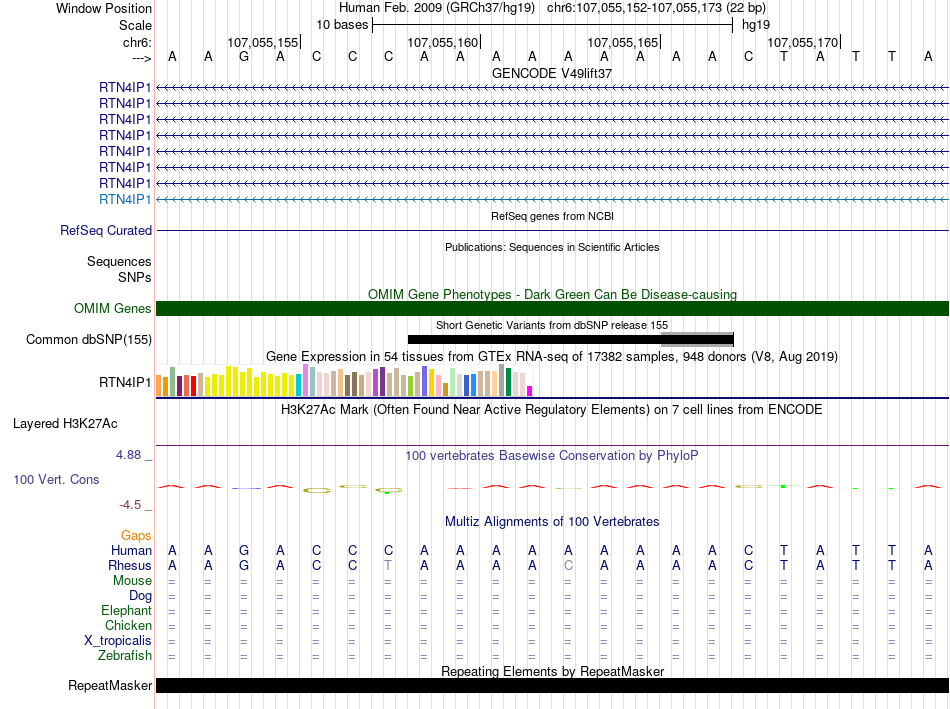The height and width of the screenshot is (709, 950).
Task: Select the 100 Vert. Cons label
Action: point(56,480)
